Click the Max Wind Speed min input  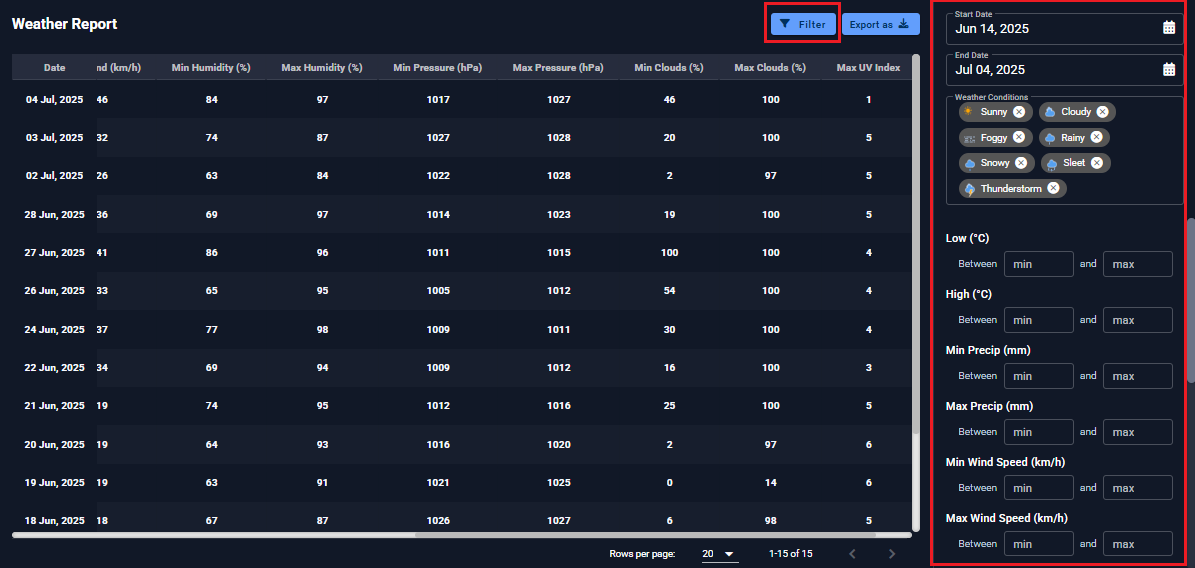click(1039, 544)
